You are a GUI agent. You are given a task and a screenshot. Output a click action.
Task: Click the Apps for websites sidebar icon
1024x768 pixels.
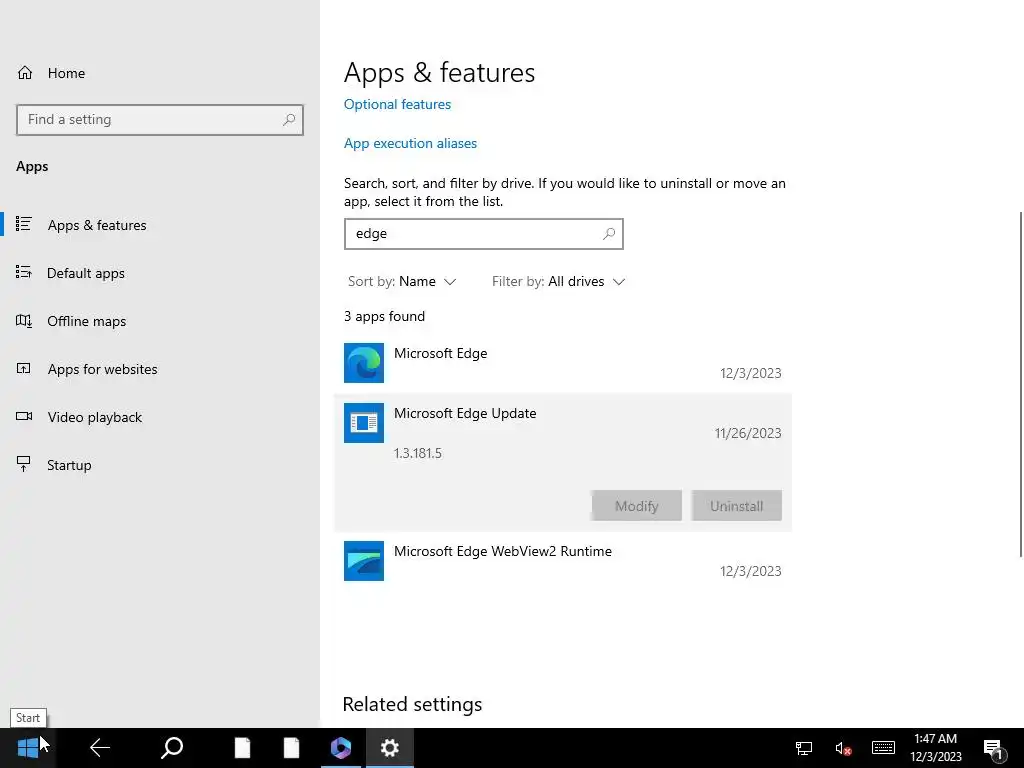coord(24,368)
